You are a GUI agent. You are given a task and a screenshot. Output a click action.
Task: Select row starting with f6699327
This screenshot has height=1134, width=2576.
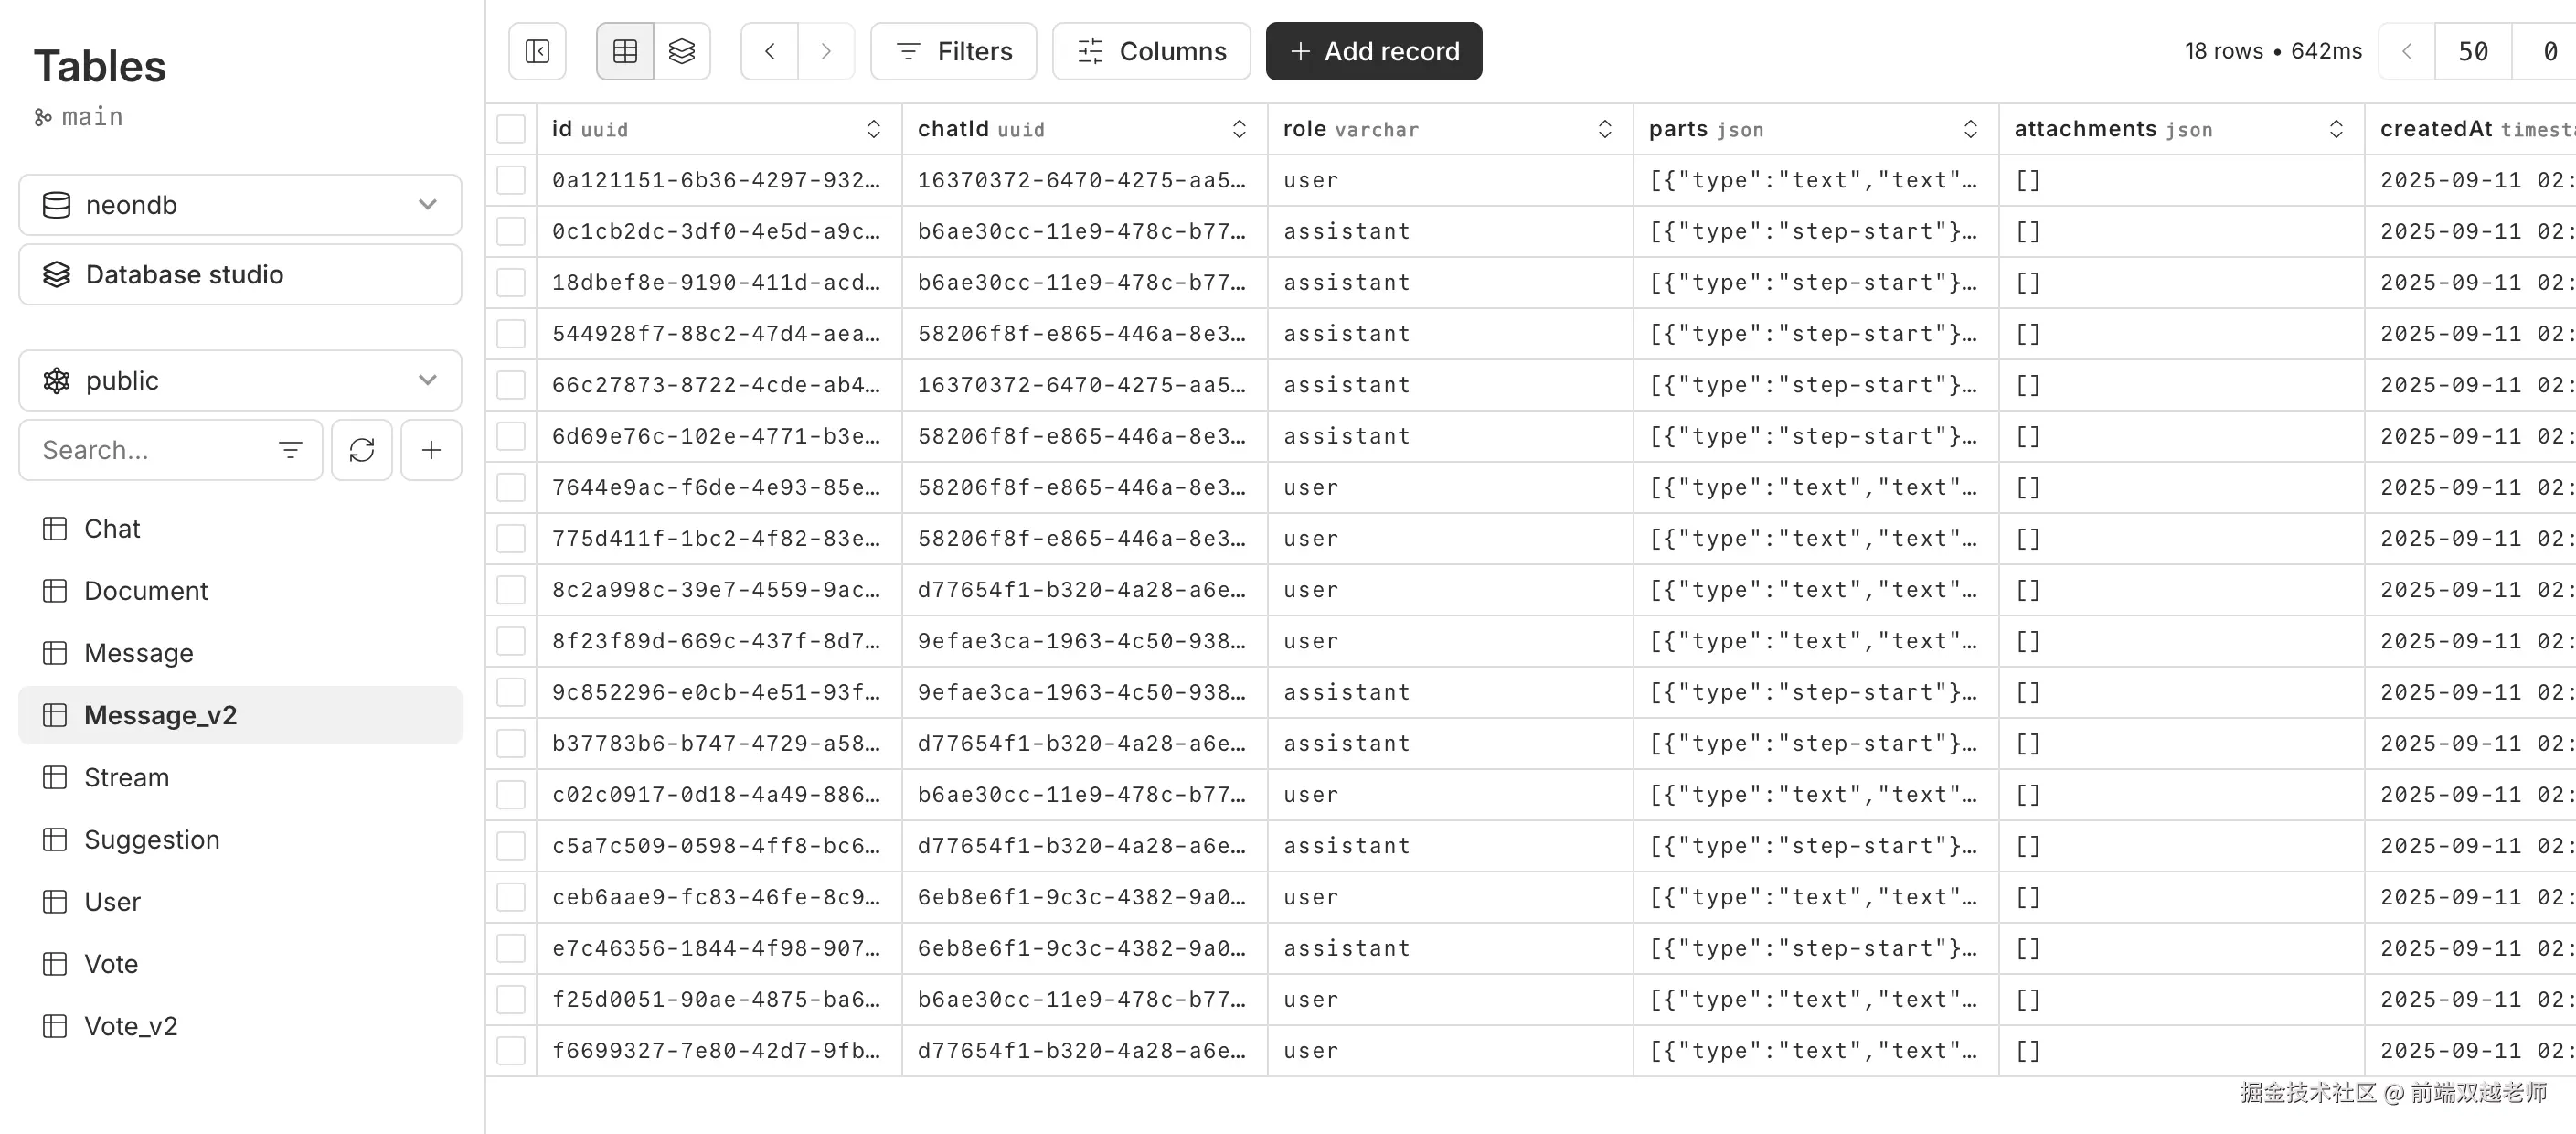pos(511,1050)
